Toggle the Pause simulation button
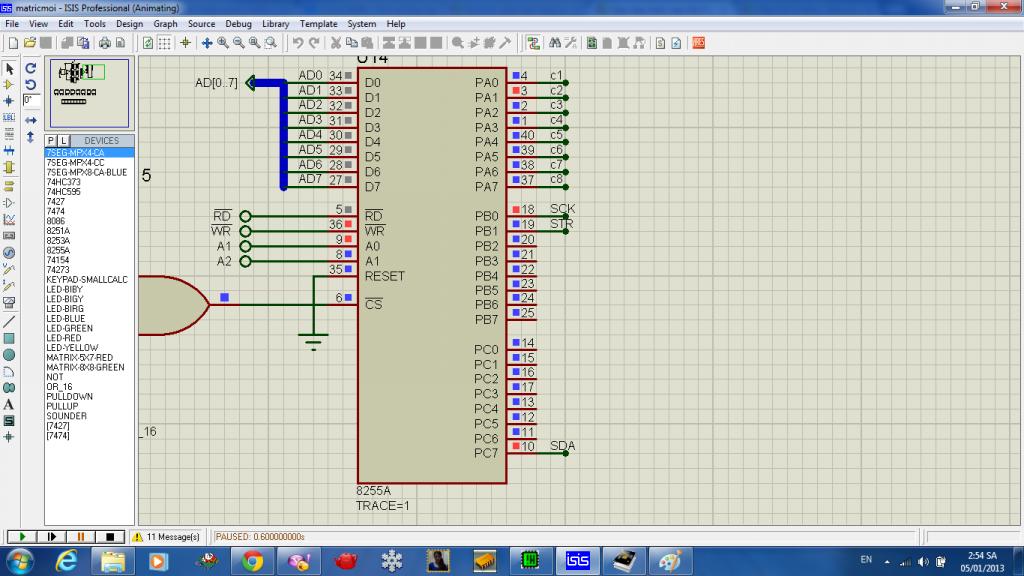Image resolution: width=1024 pixels, height=576 pixels. (x=80, y=537)
